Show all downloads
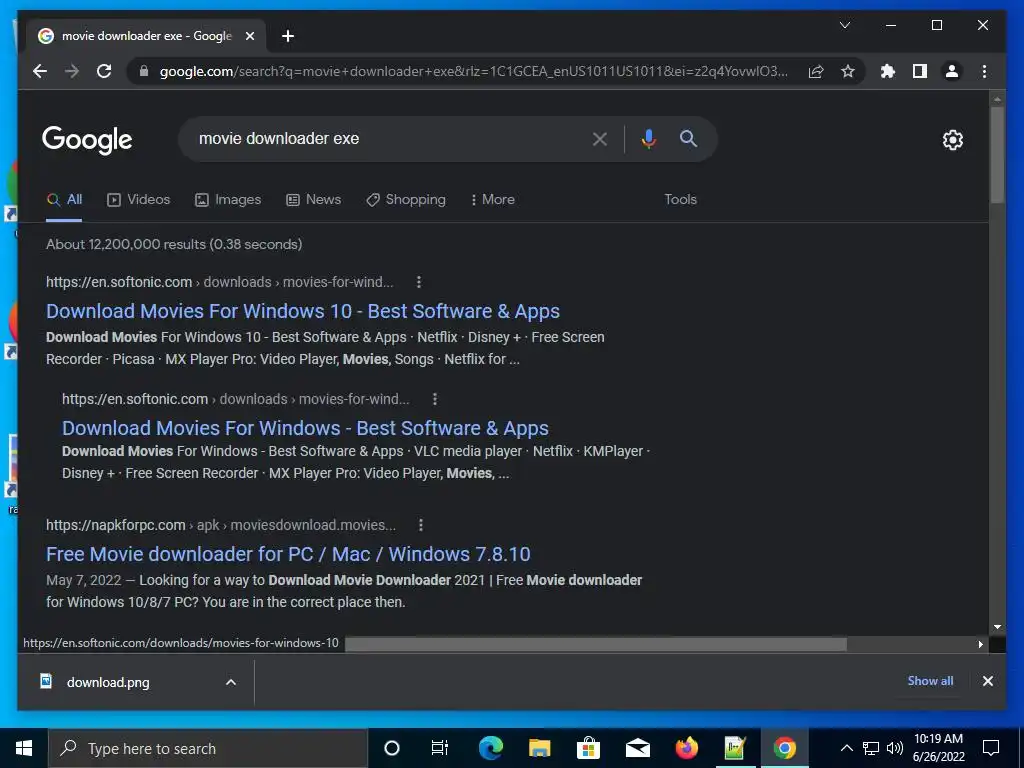 tap(930, 681)
